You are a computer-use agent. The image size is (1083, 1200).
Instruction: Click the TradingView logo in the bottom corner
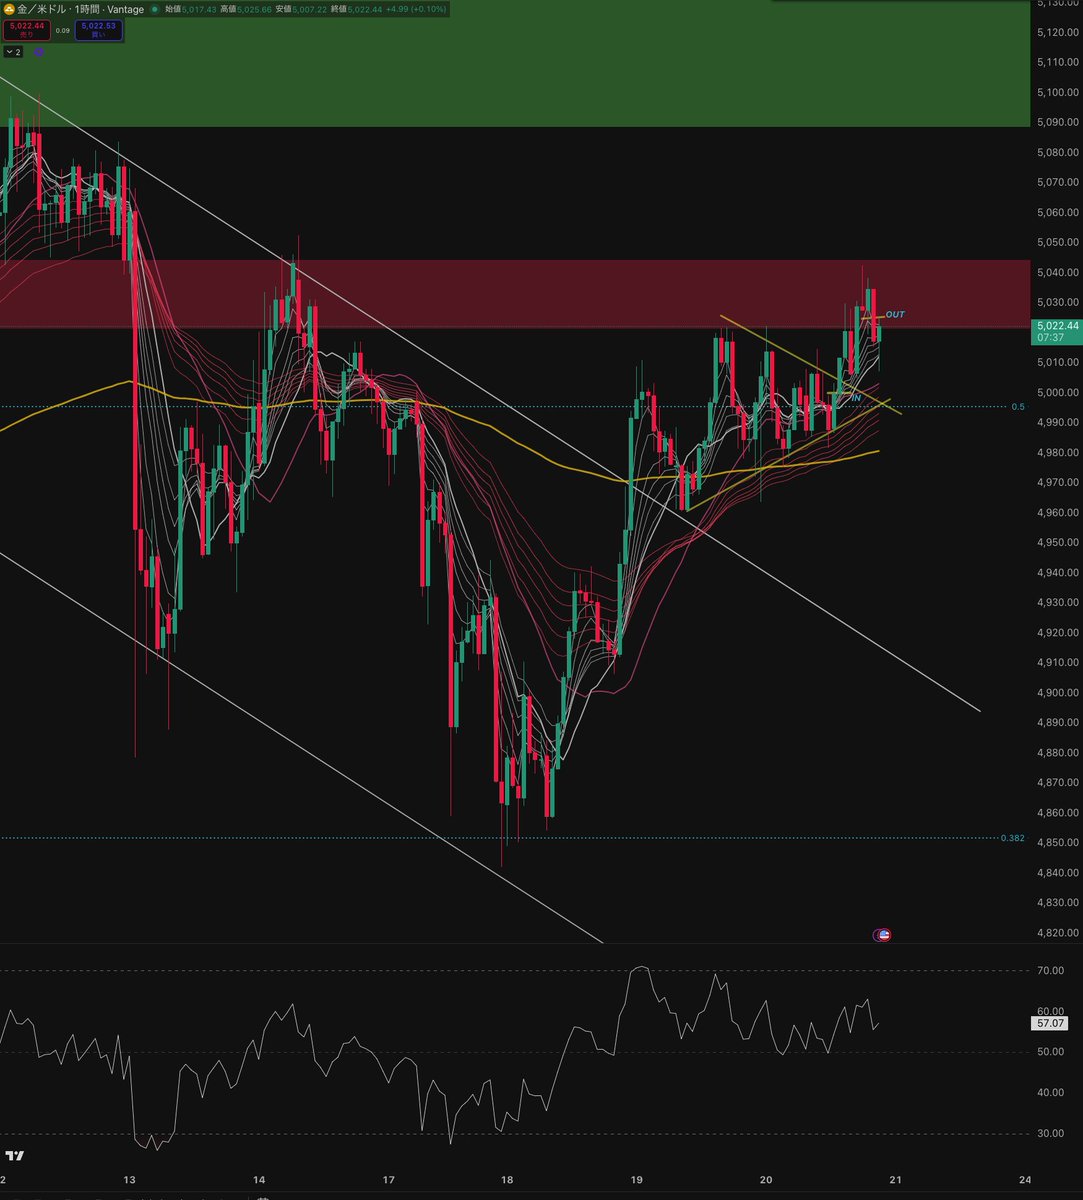14,1157
